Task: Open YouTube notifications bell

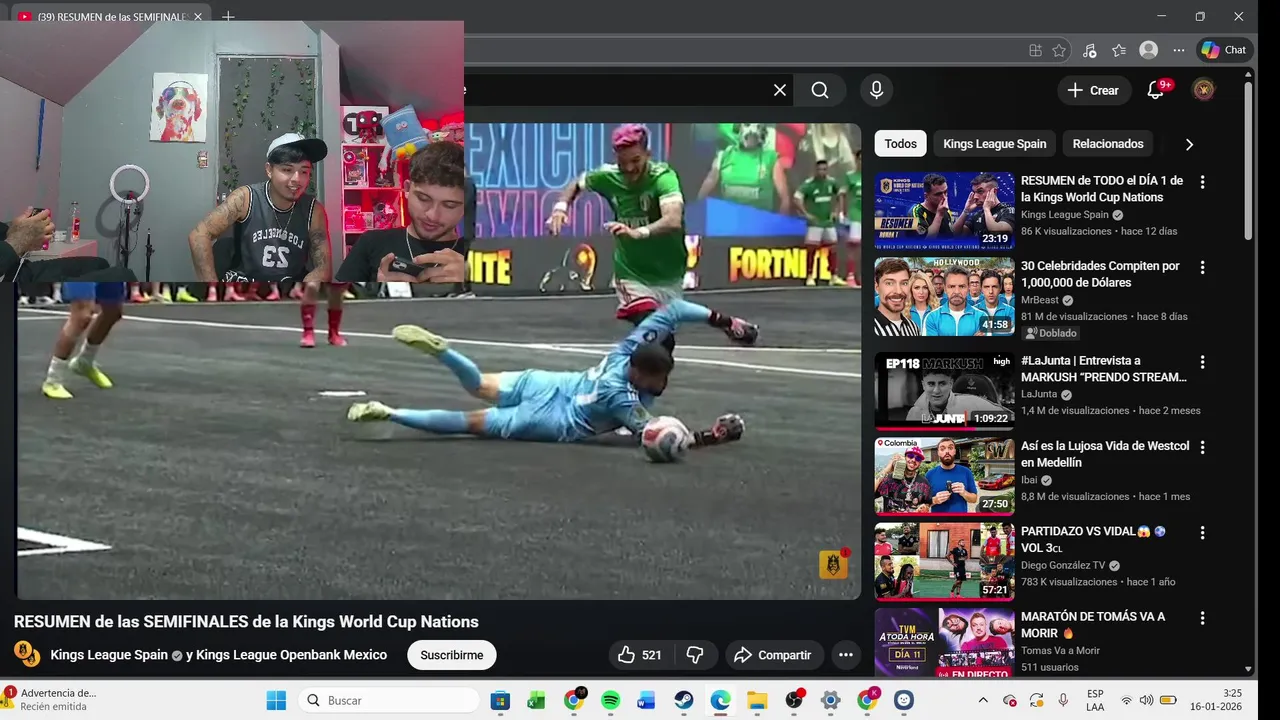Action: (1156, 90)
